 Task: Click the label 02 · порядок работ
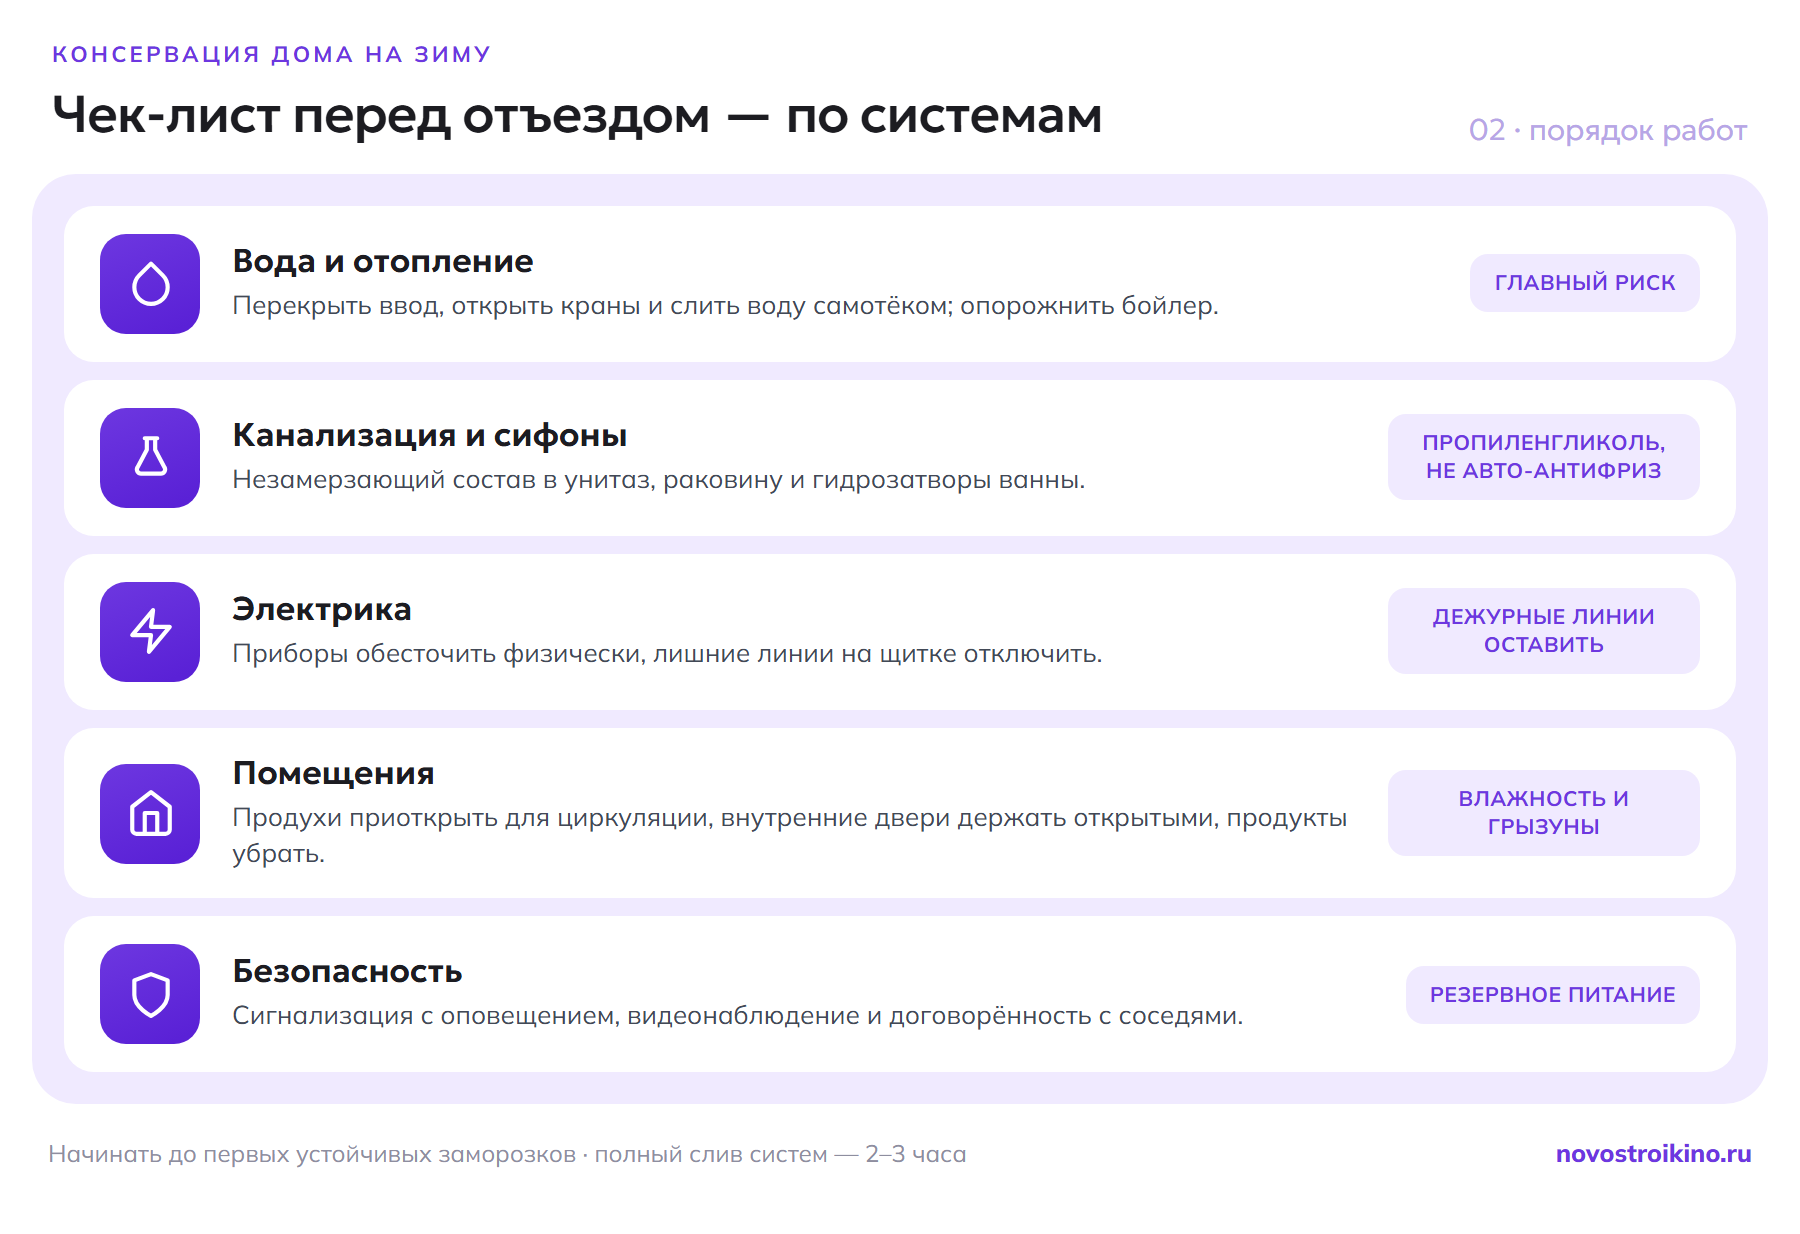(x=1608, y=130)
